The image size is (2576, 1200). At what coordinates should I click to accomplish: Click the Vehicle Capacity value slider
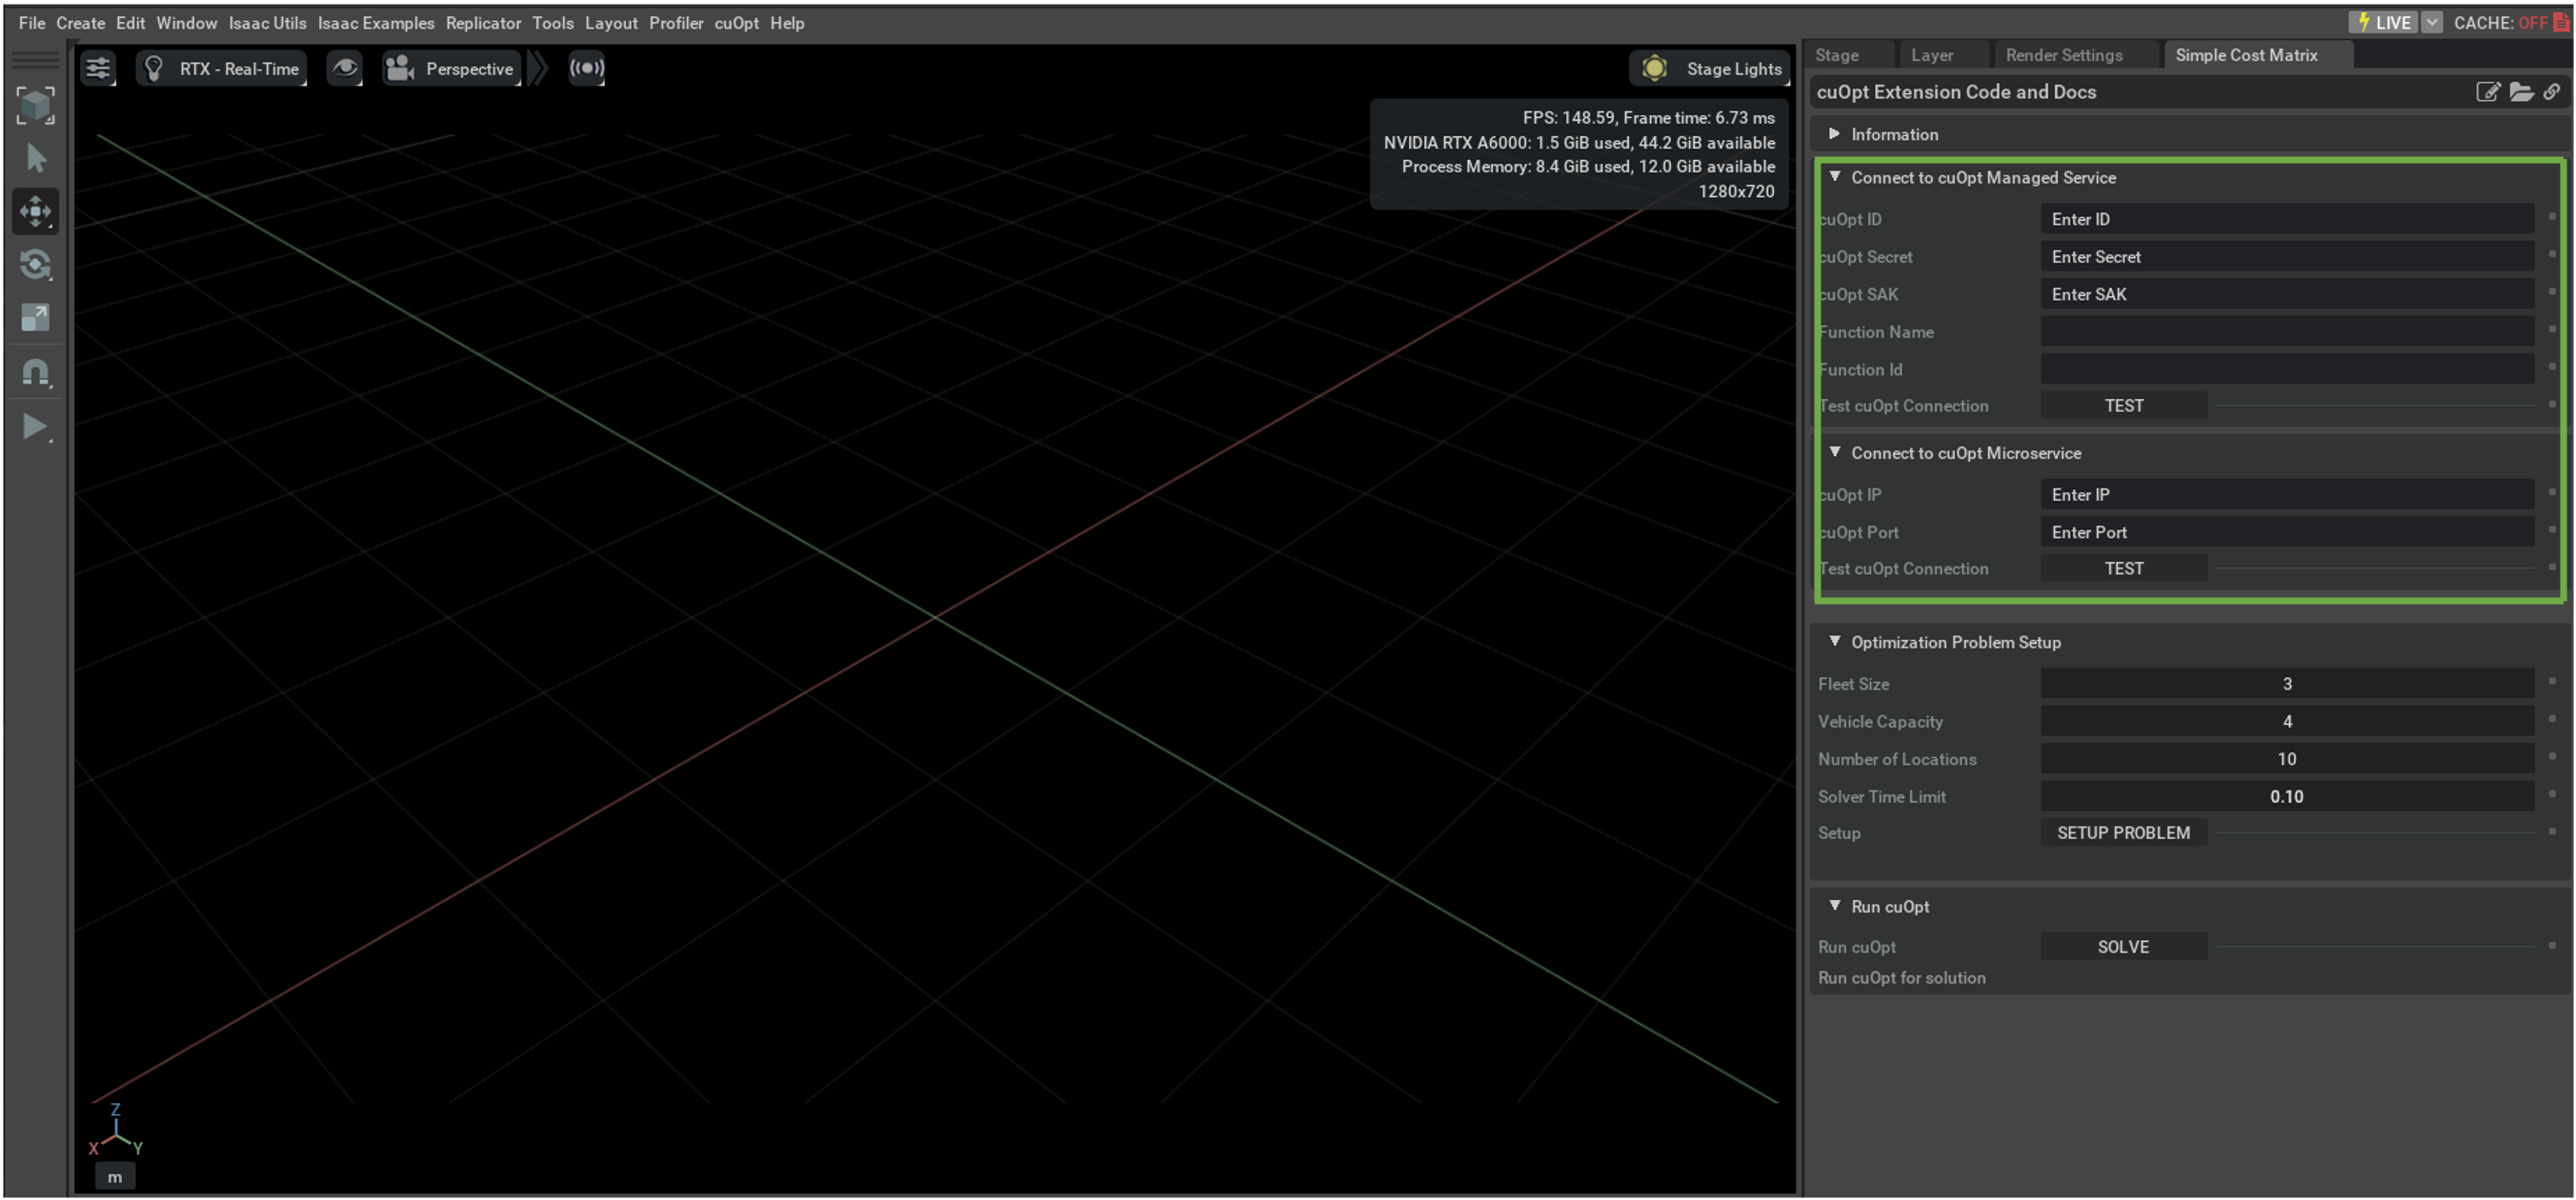[x=2287, y=721]
